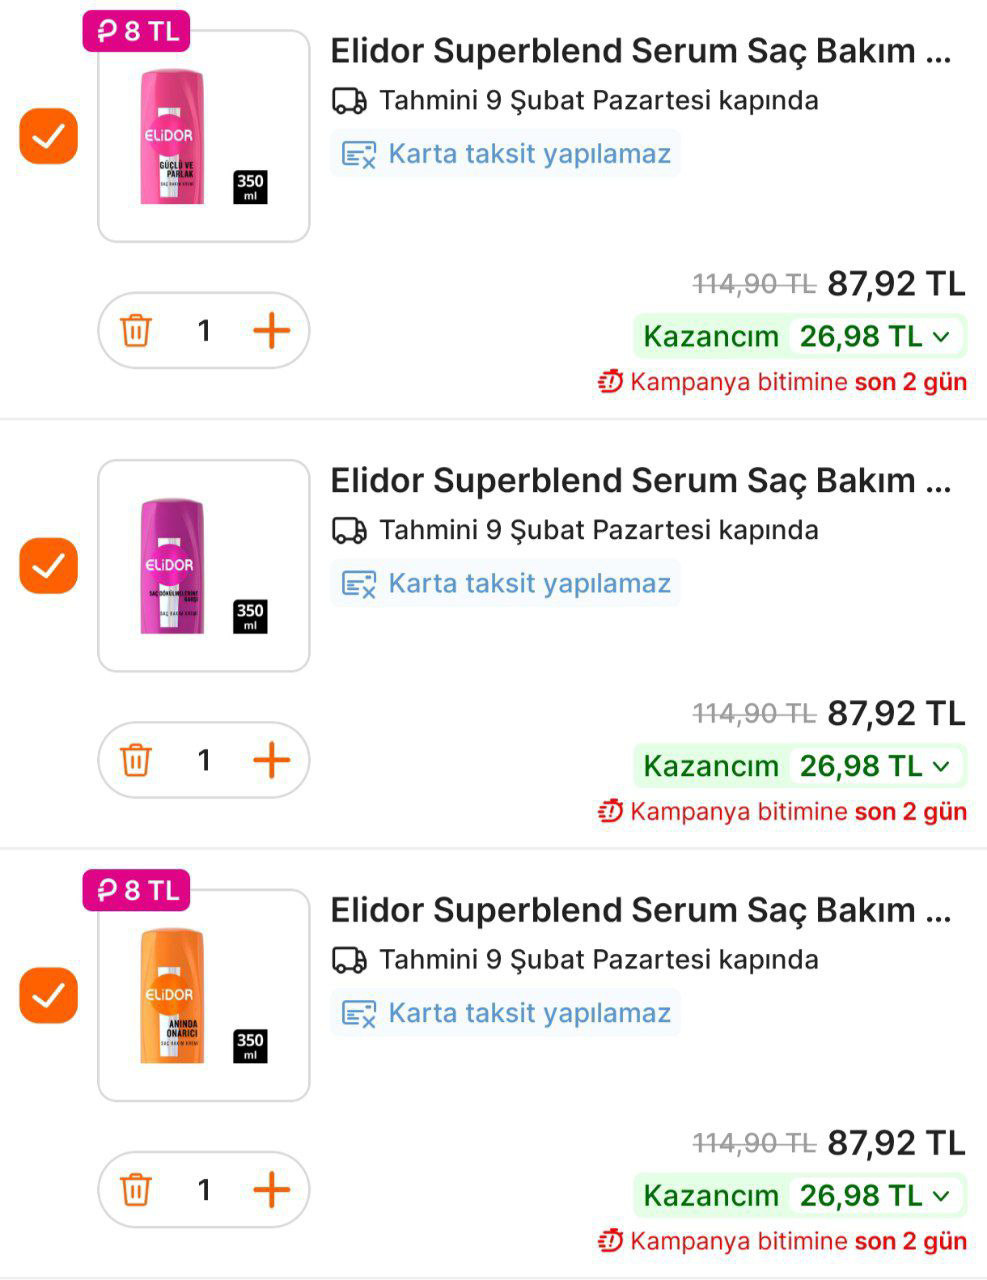This screenshot has height=1280, width=987.
Task: Increase quantity of first Elidor product
Action: 271,330
